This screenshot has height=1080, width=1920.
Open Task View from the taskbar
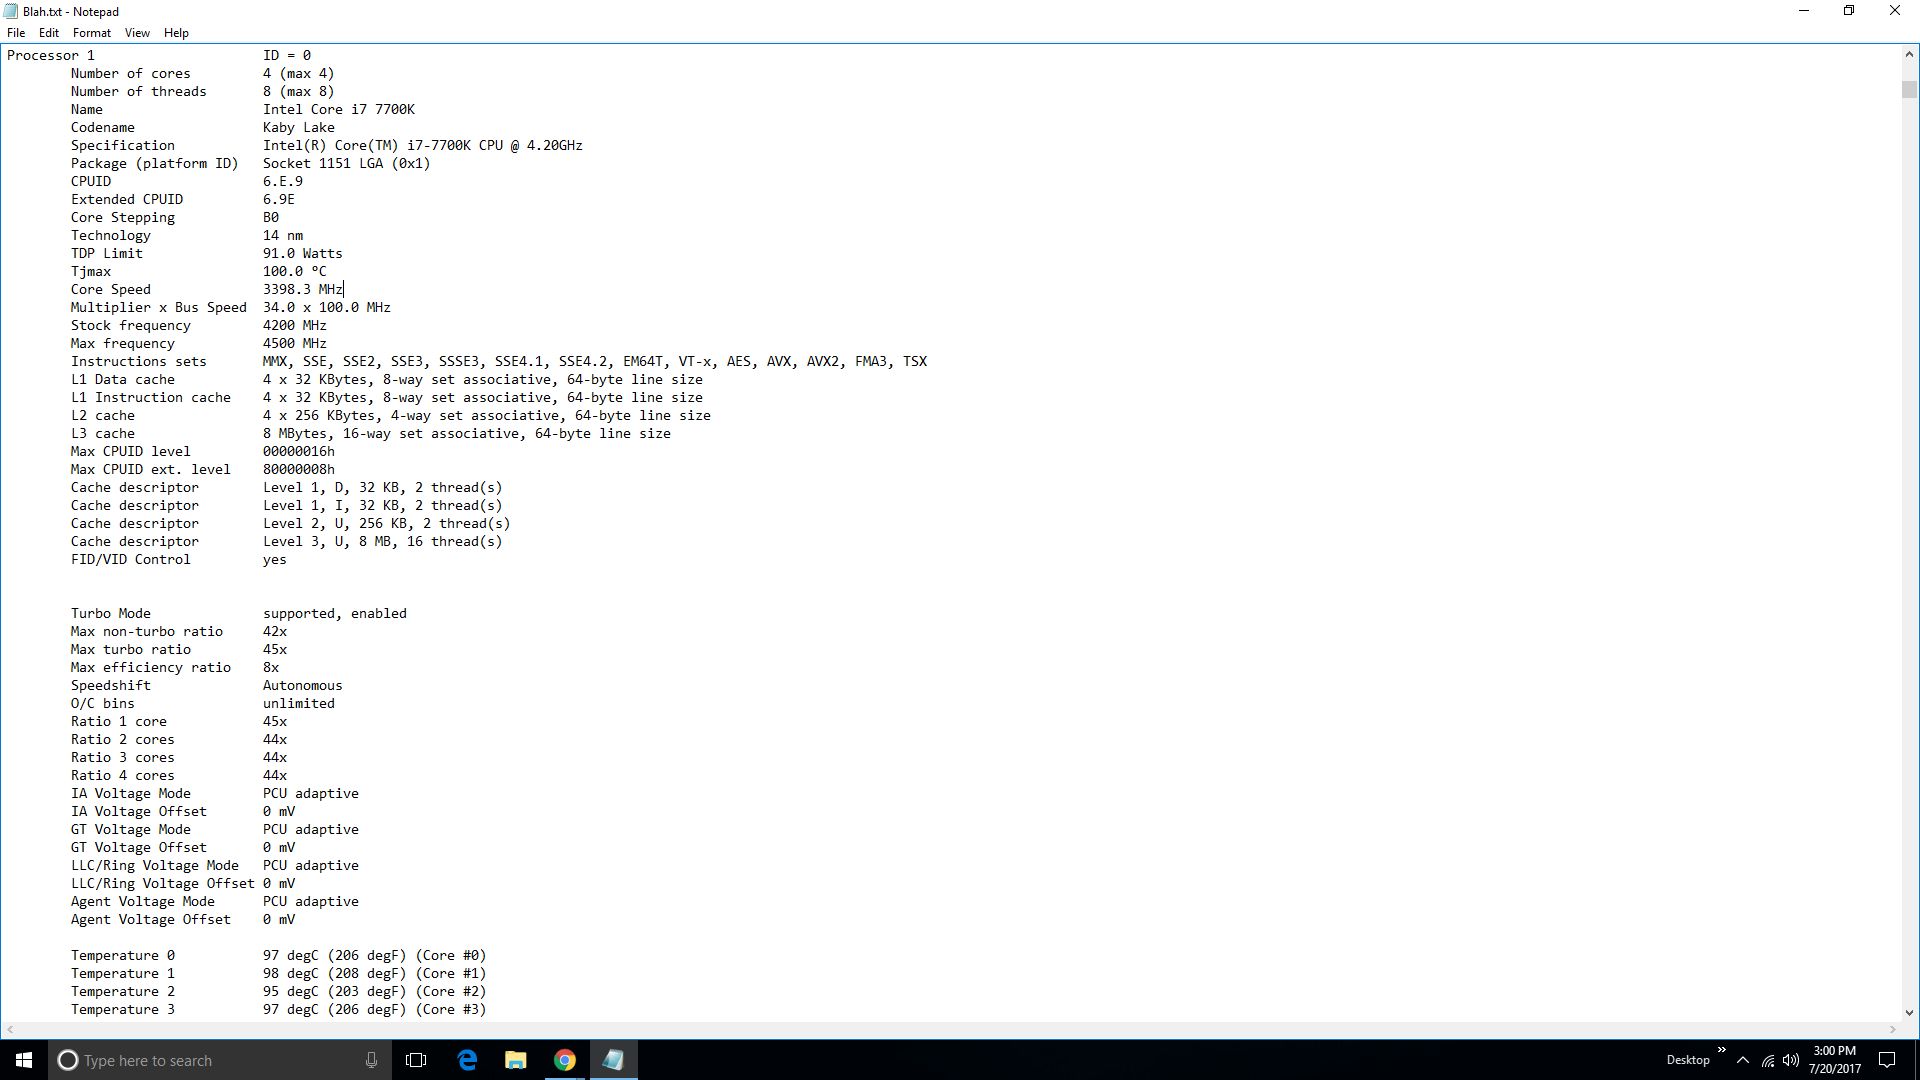tap(416, 1060)
